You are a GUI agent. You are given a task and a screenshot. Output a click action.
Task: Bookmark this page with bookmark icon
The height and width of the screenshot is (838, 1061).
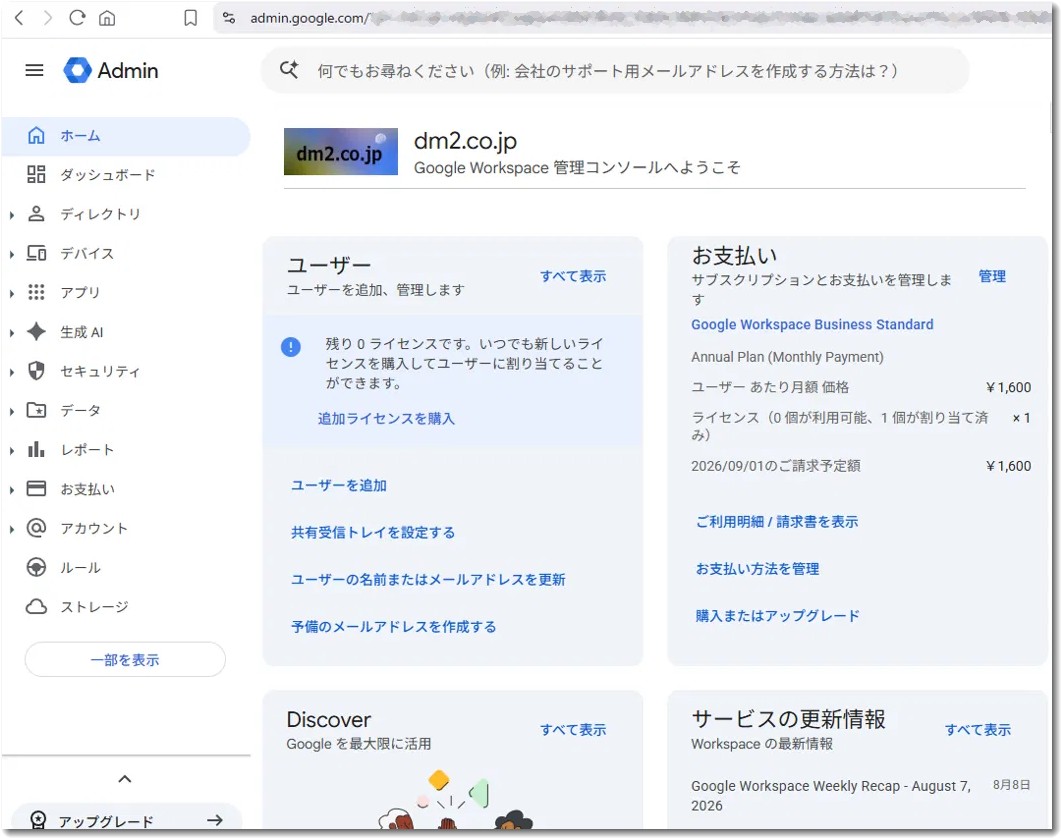pyautogui.click(x=191, y=18)
